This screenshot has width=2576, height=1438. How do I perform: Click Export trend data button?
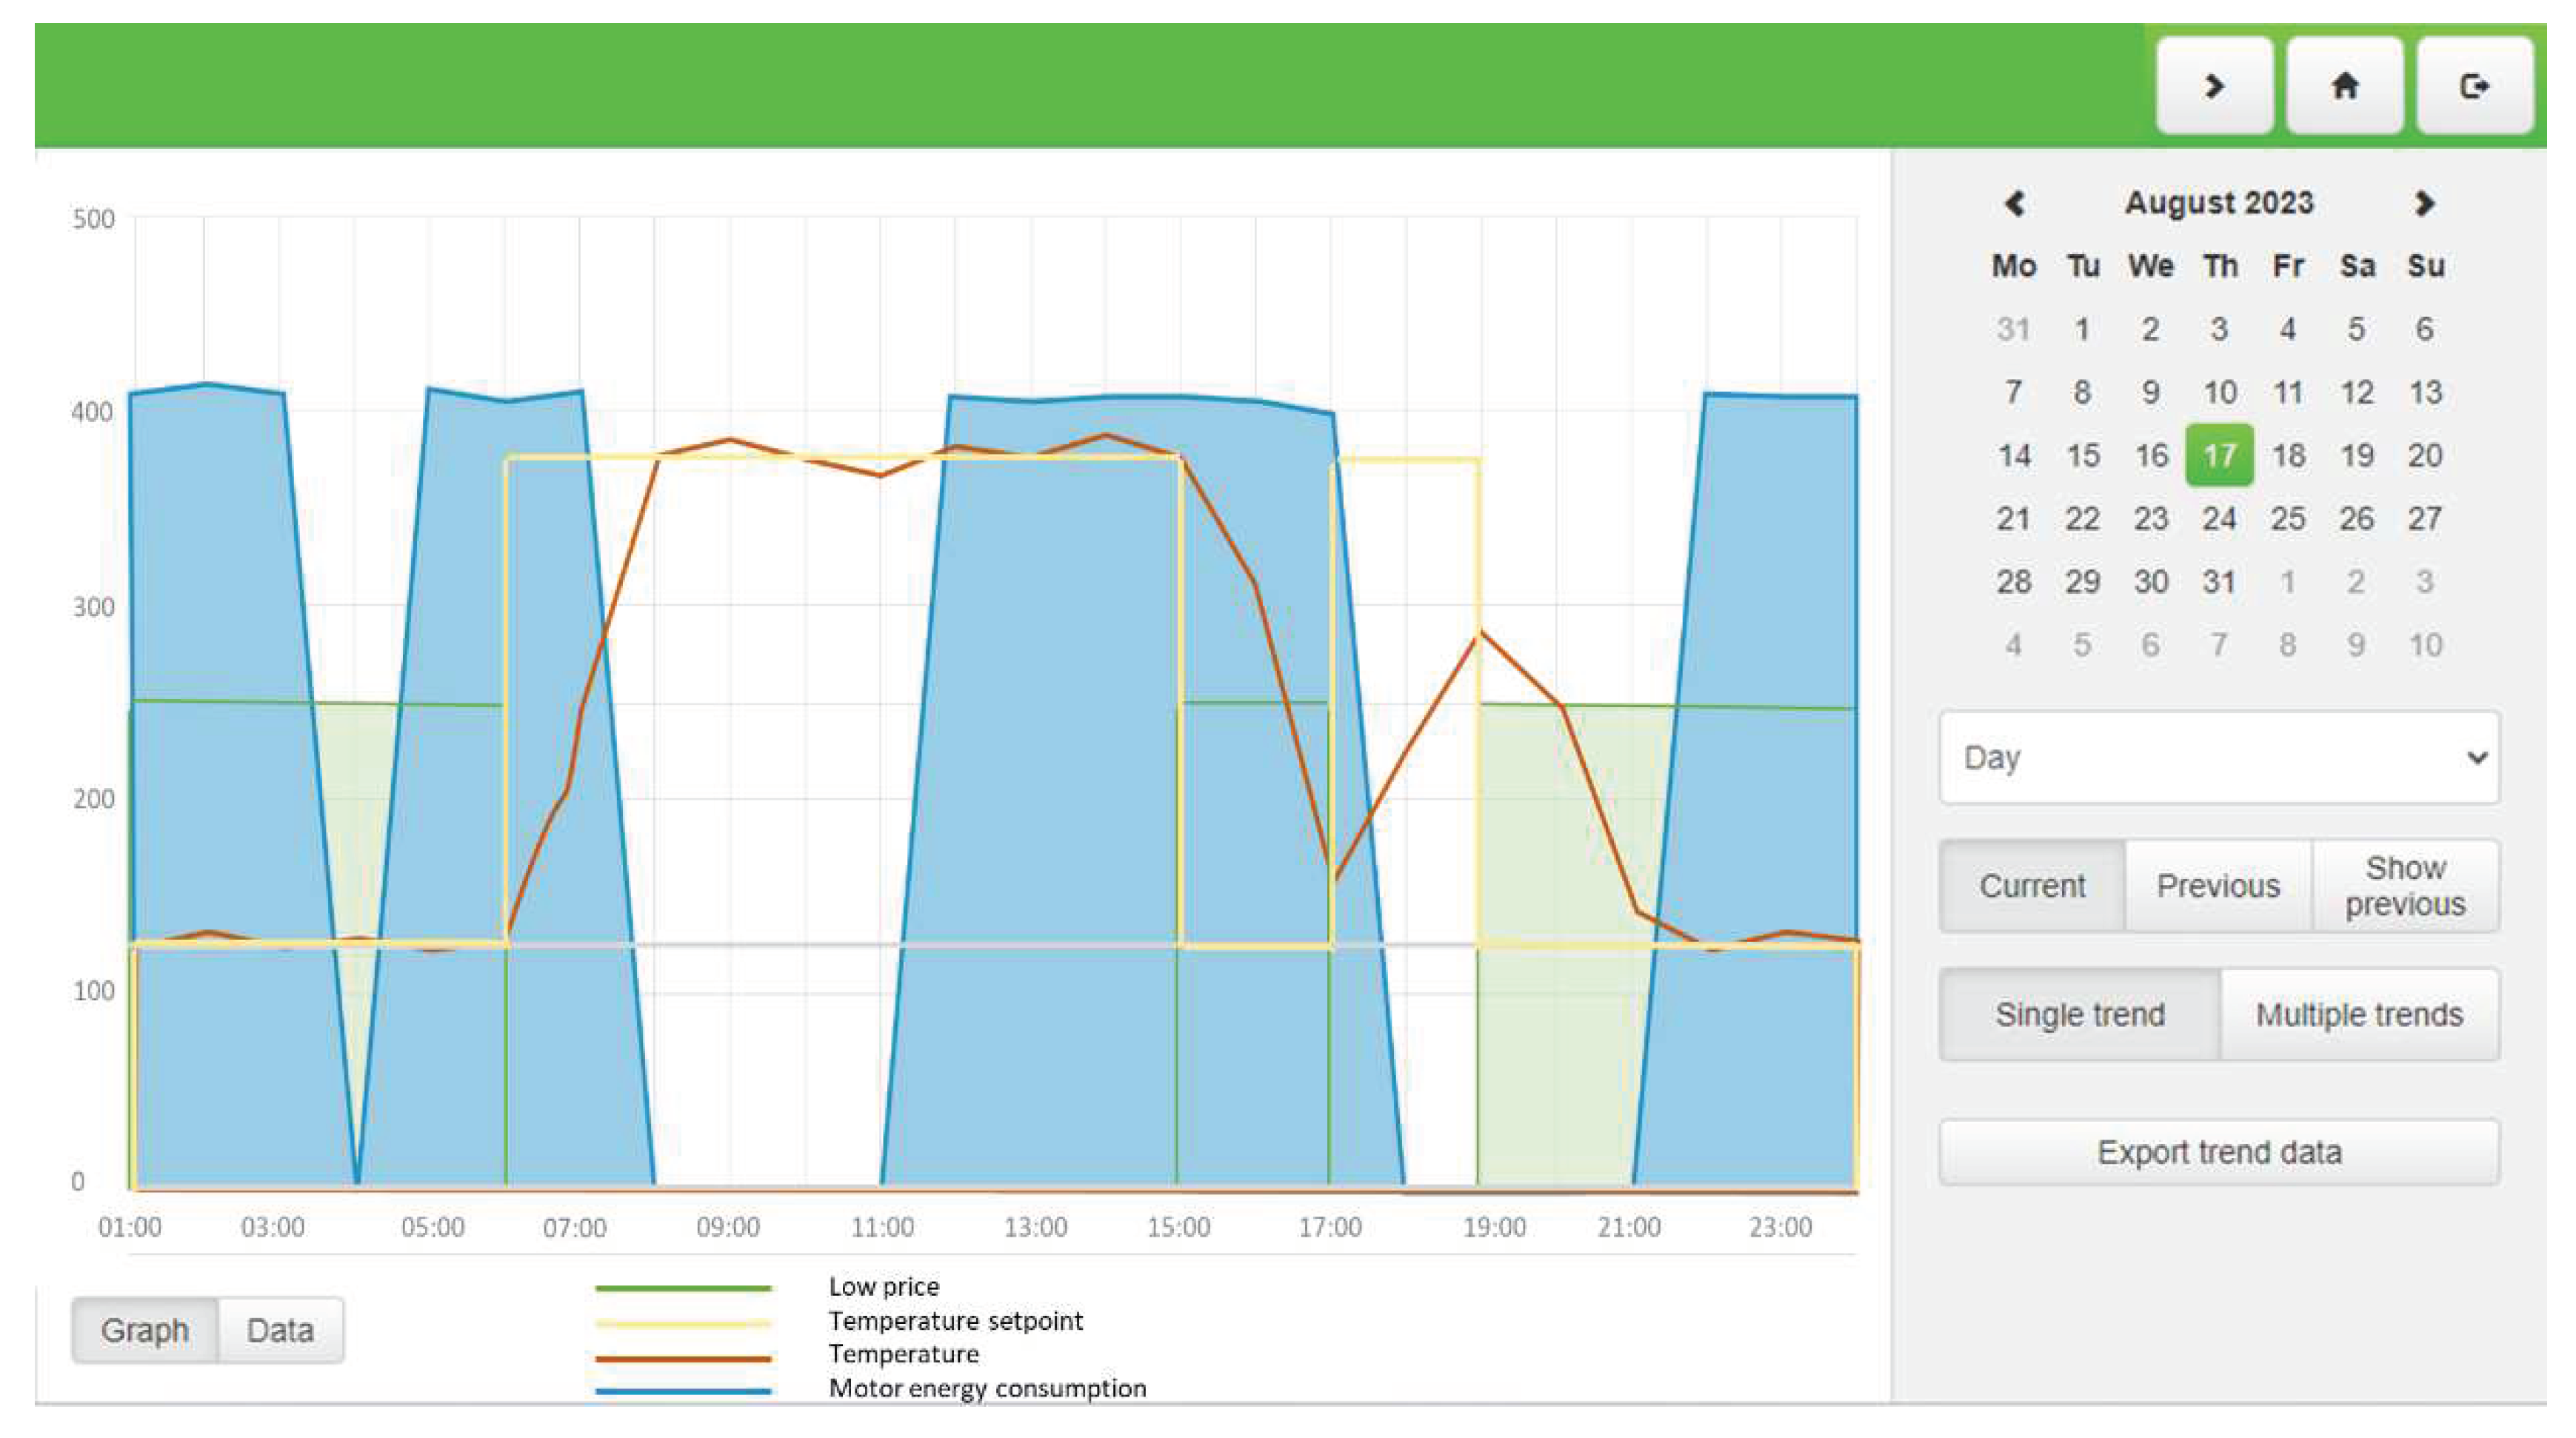click(x=2218, y=1152)
